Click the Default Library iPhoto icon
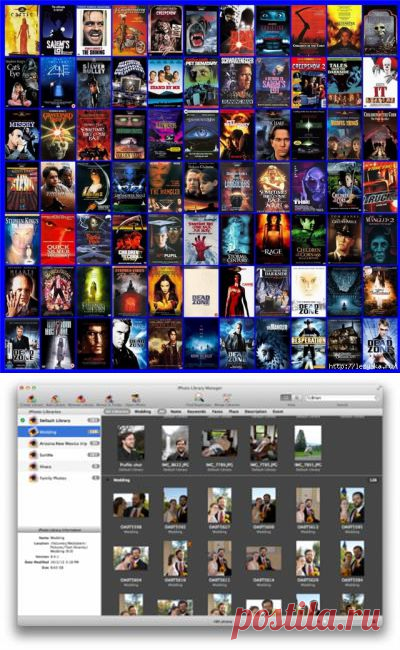The width and height of the screenshot is (400, 650). [x=33, y=420]
